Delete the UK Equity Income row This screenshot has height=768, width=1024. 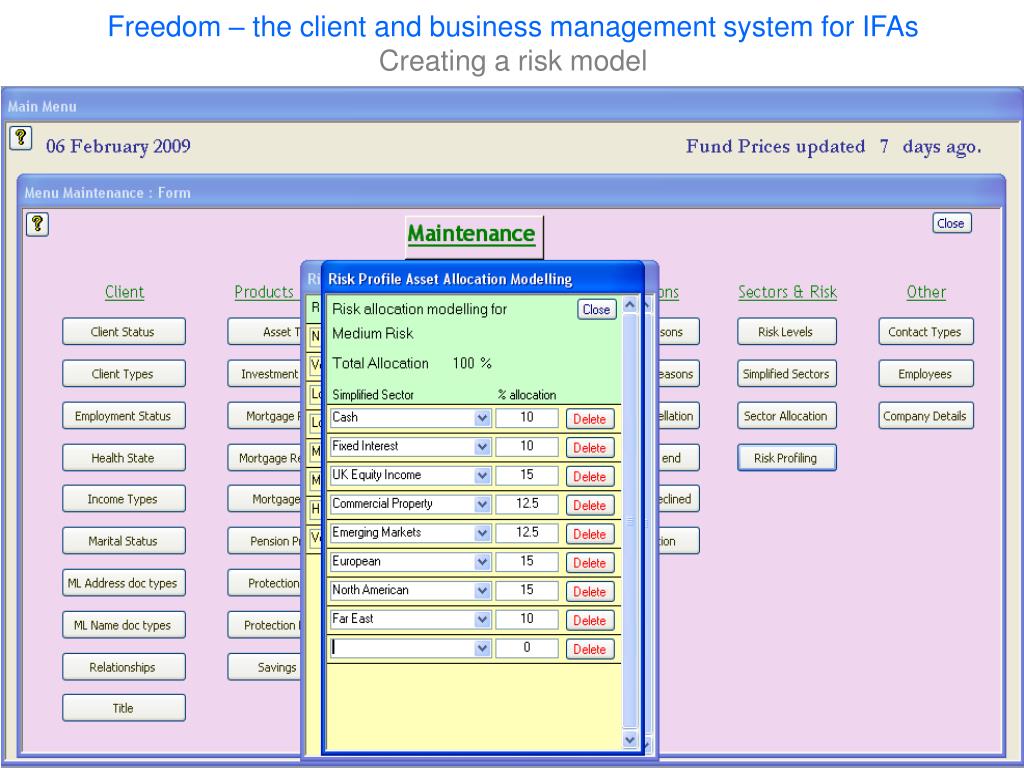tap(590, 476)
